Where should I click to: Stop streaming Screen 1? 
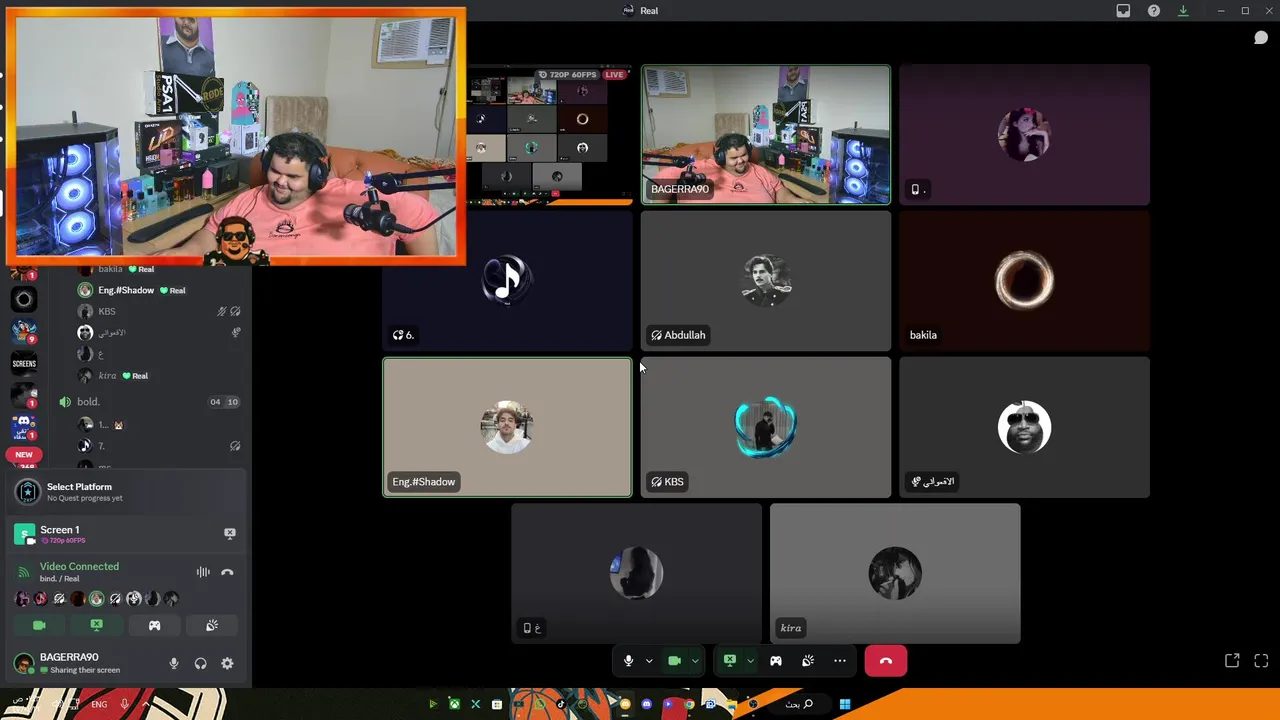230,533
